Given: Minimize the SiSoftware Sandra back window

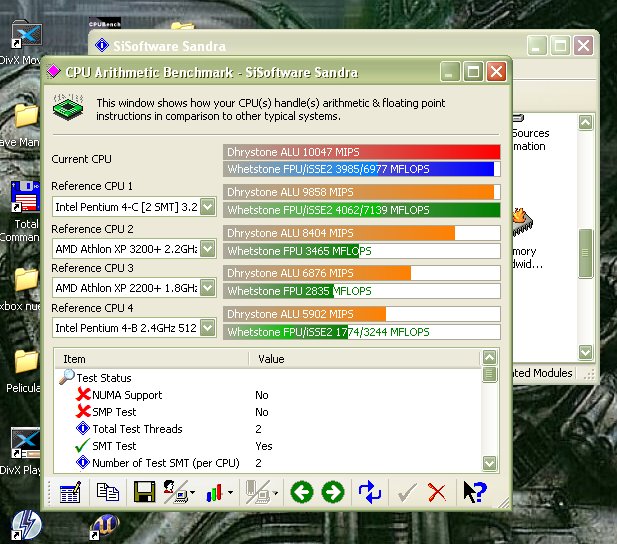Looking at the screenshot, I should click(537, 46).
